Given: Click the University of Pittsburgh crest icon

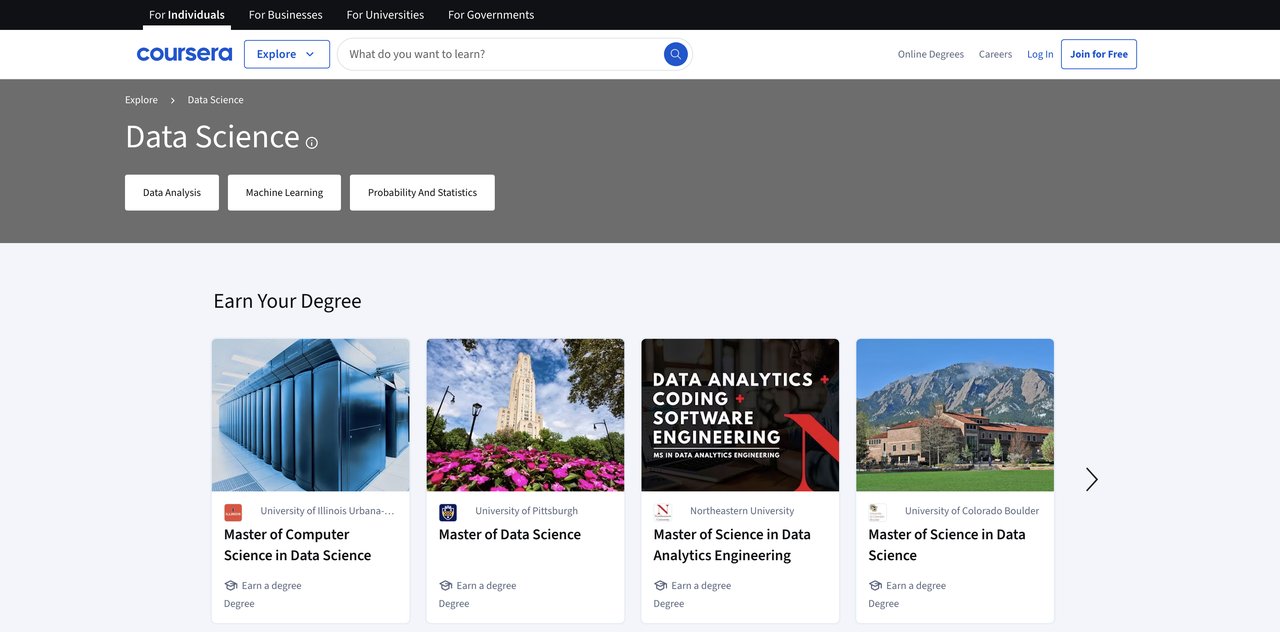Looking at the screenshot, I should 448,512.
